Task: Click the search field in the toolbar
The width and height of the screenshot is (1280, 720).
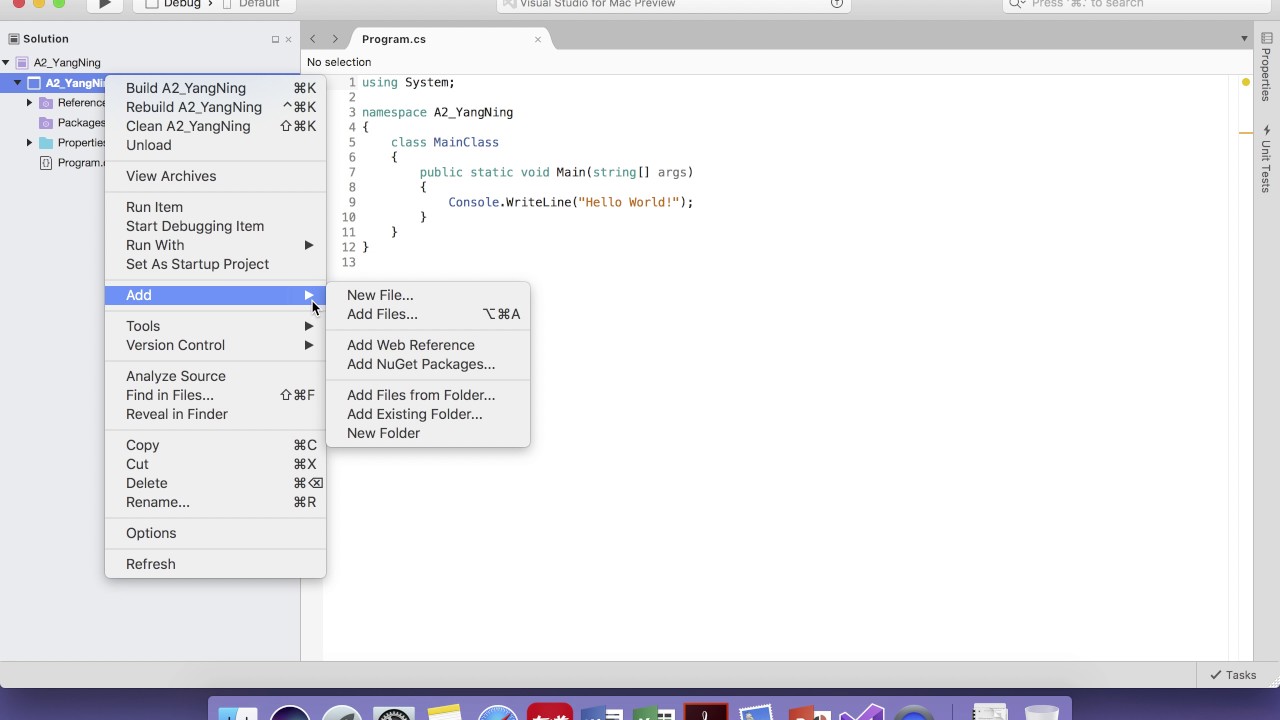Action: 1137,4
